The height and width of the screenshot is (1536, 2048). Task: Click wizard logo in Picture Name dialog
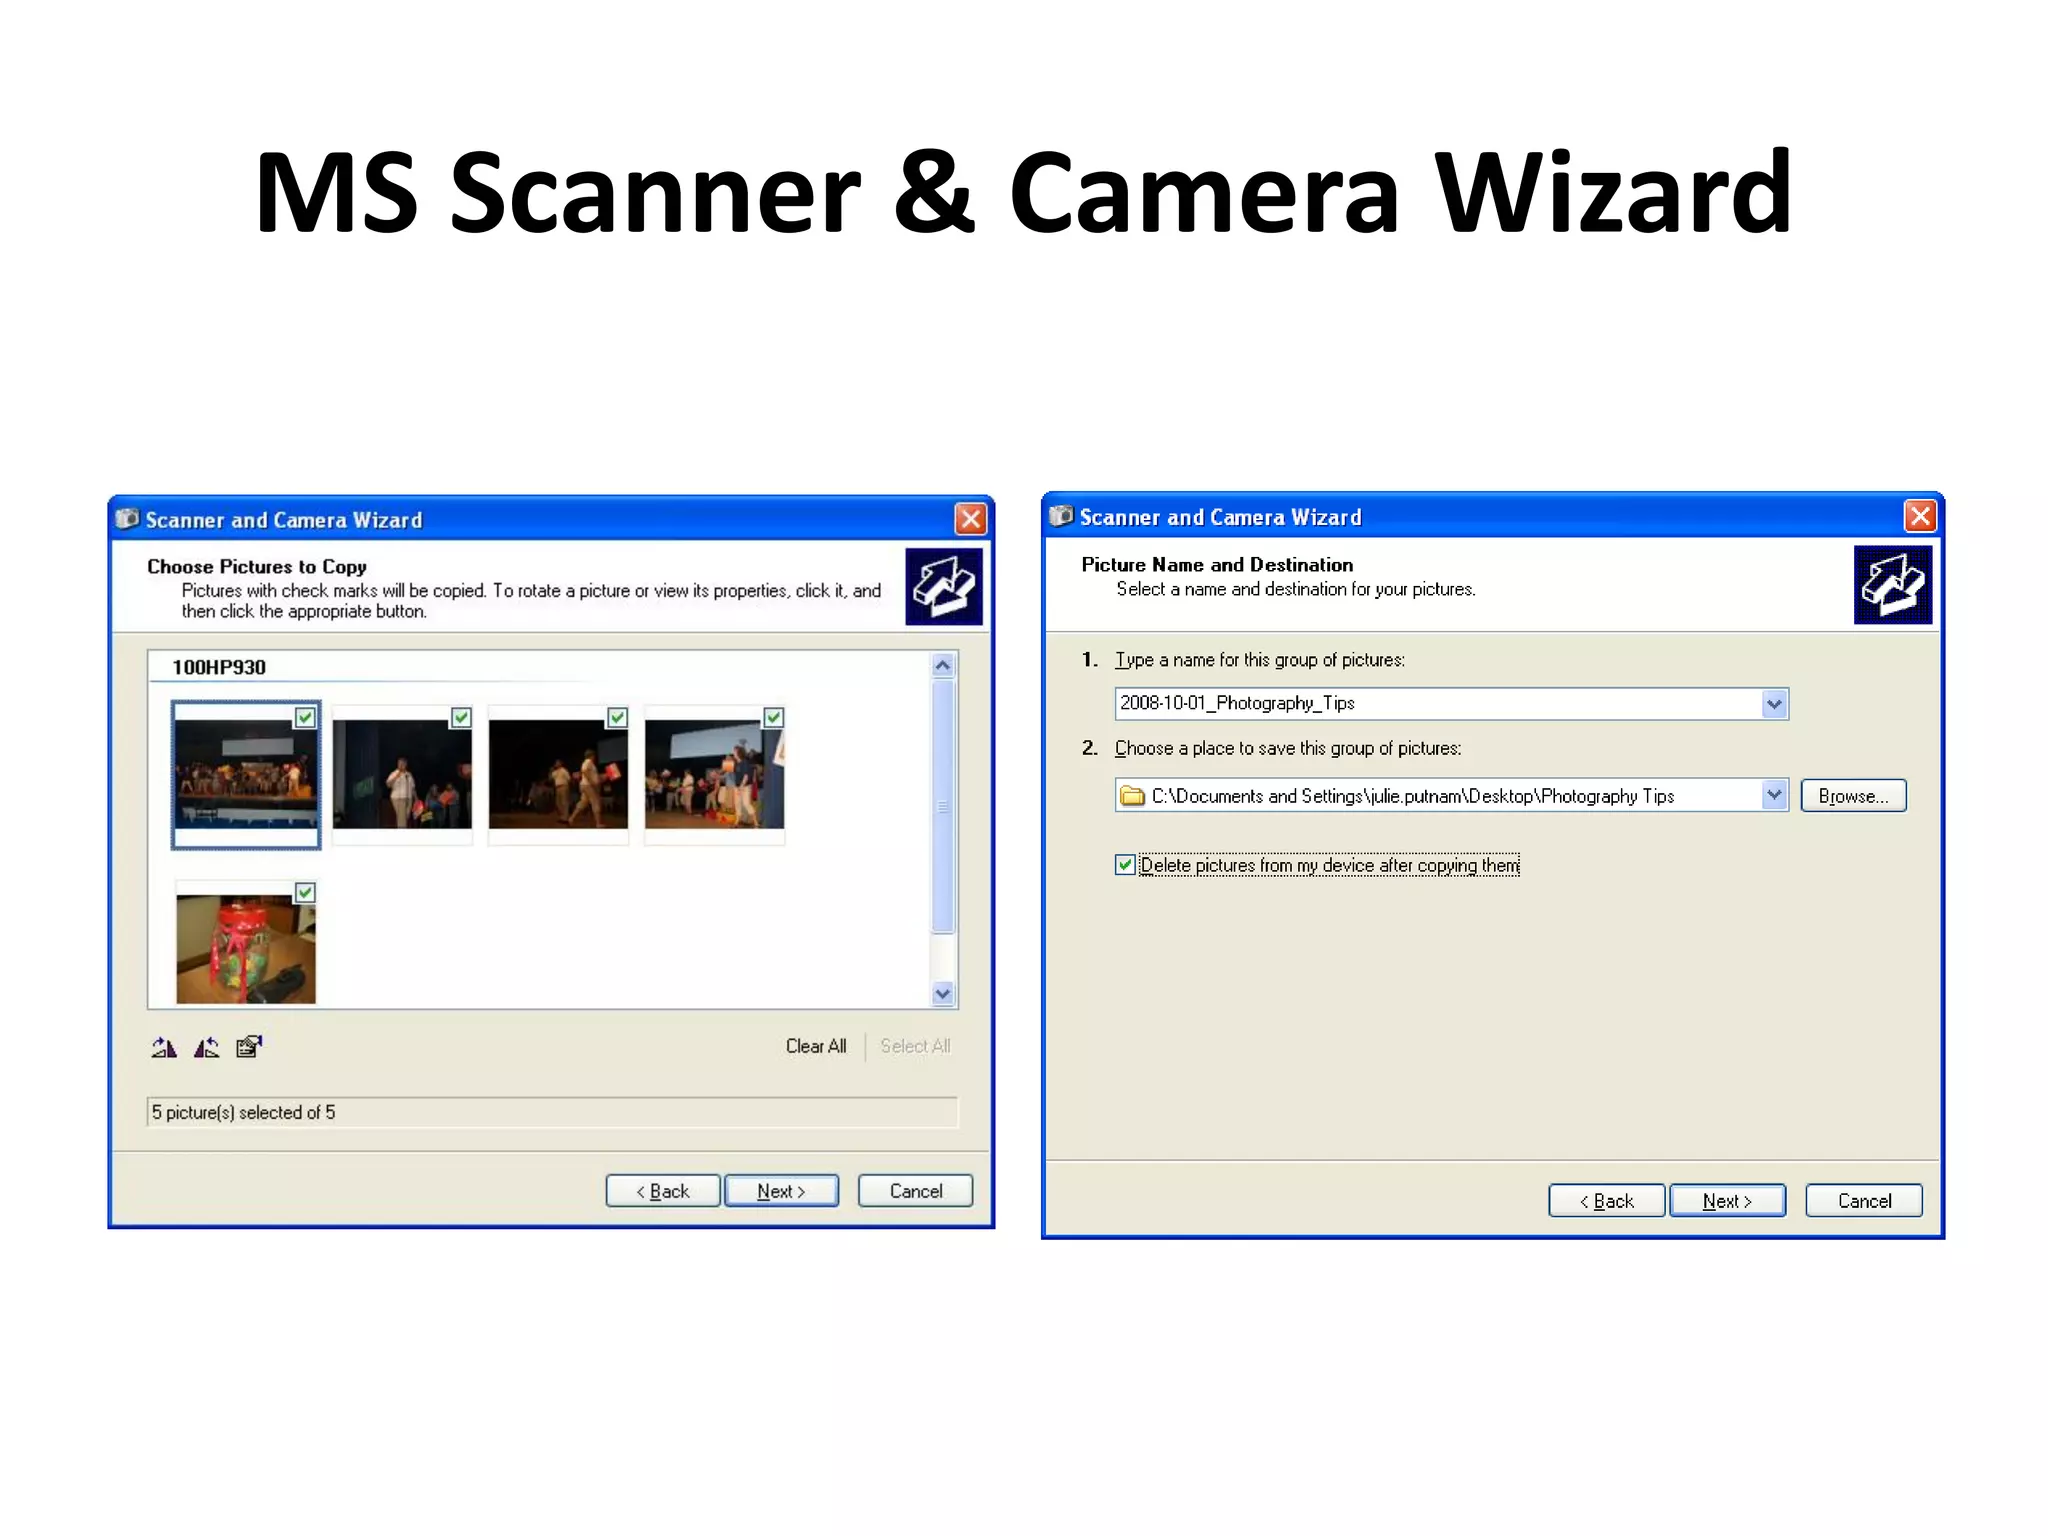pyautogui.click(x=1892, y=585)
